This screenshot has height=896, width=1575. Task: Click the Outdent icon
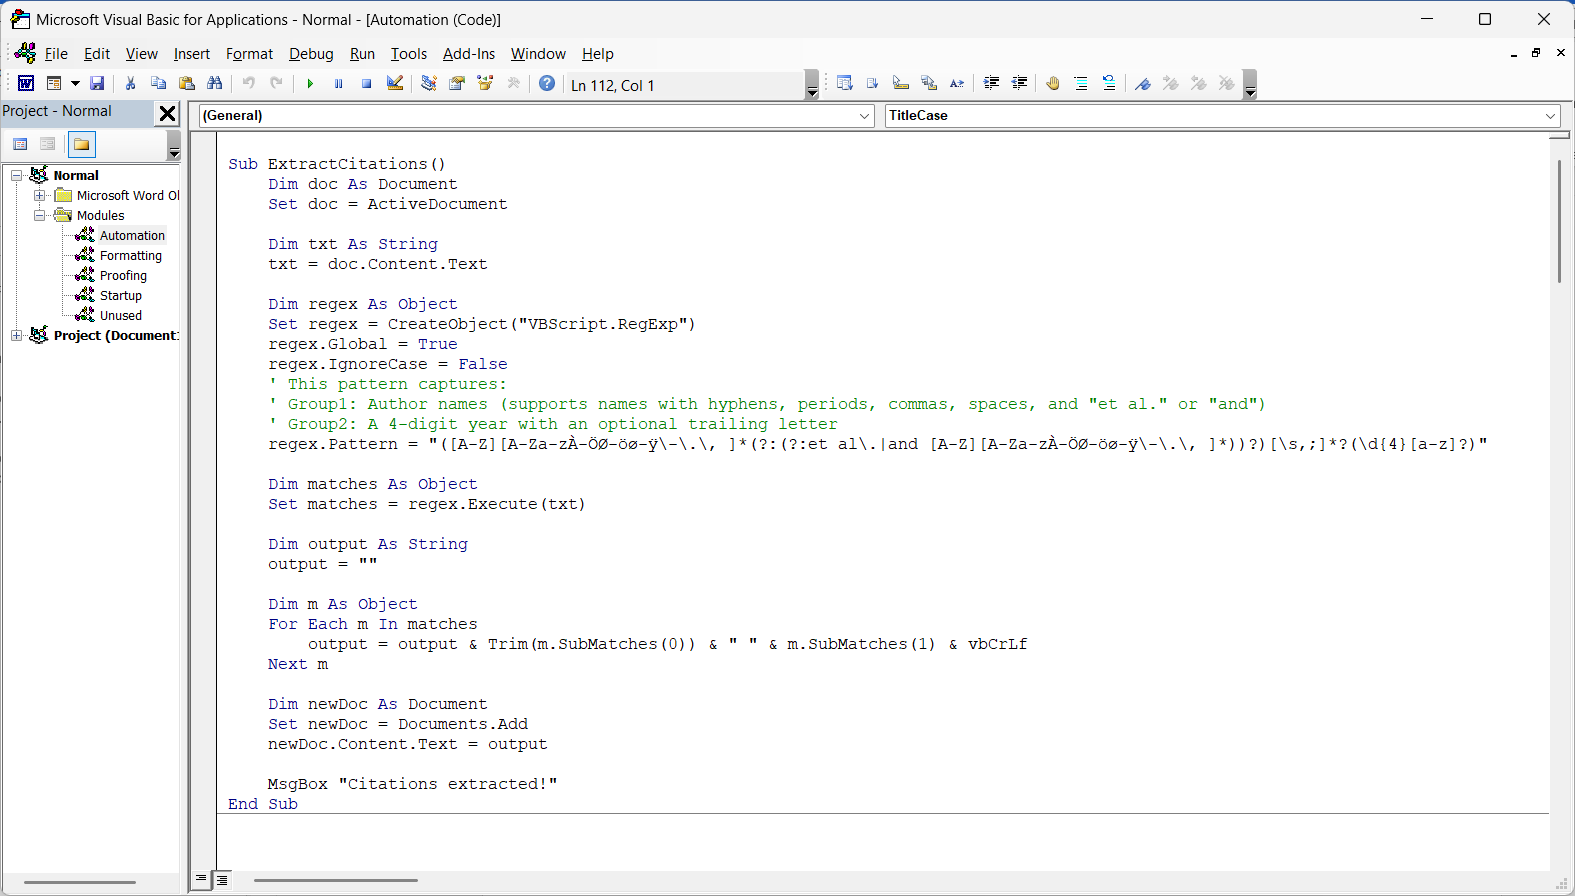click(x=1019, y=84)
